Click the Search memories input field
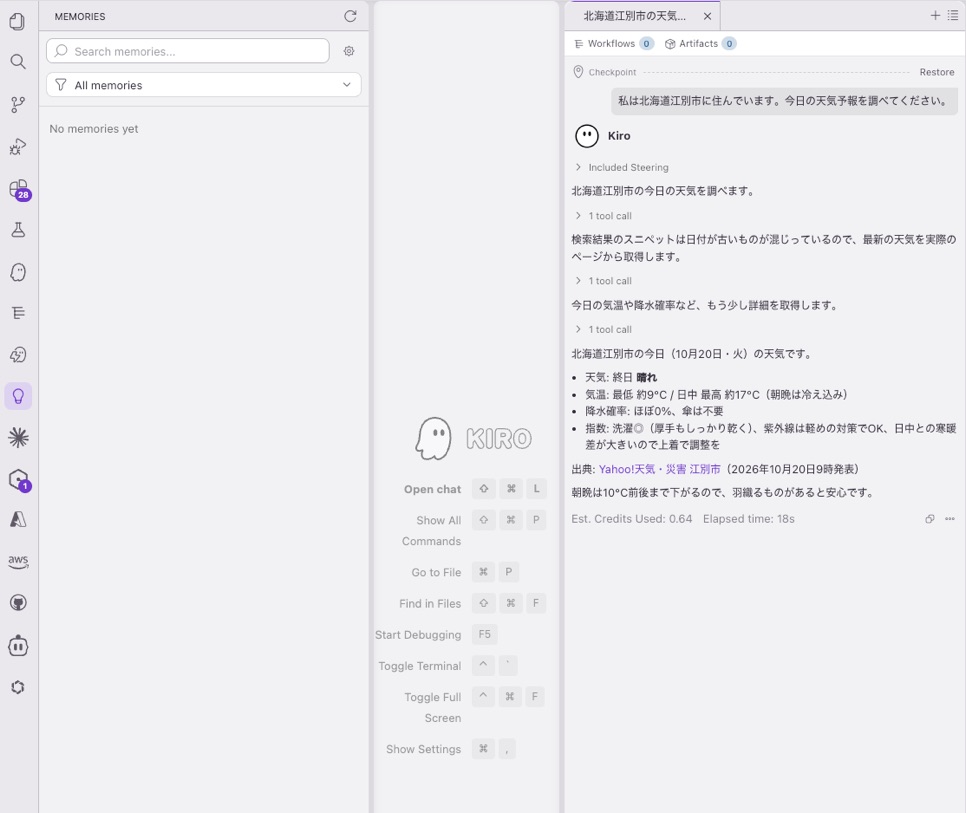The width and height of the screenshot is (966, 813). 188,51
